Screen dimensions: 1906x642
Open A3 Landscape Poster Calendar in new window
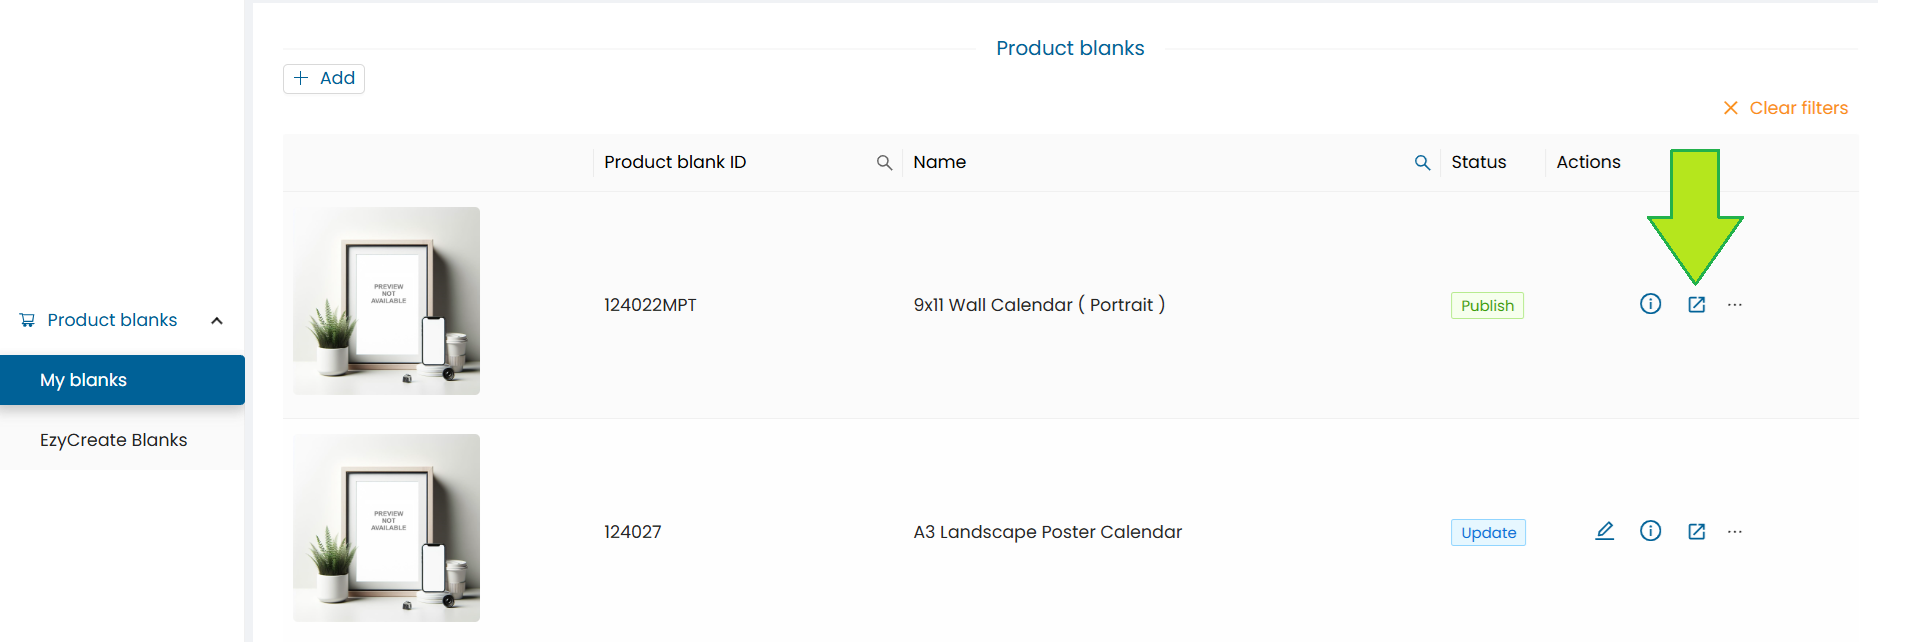1696,532
